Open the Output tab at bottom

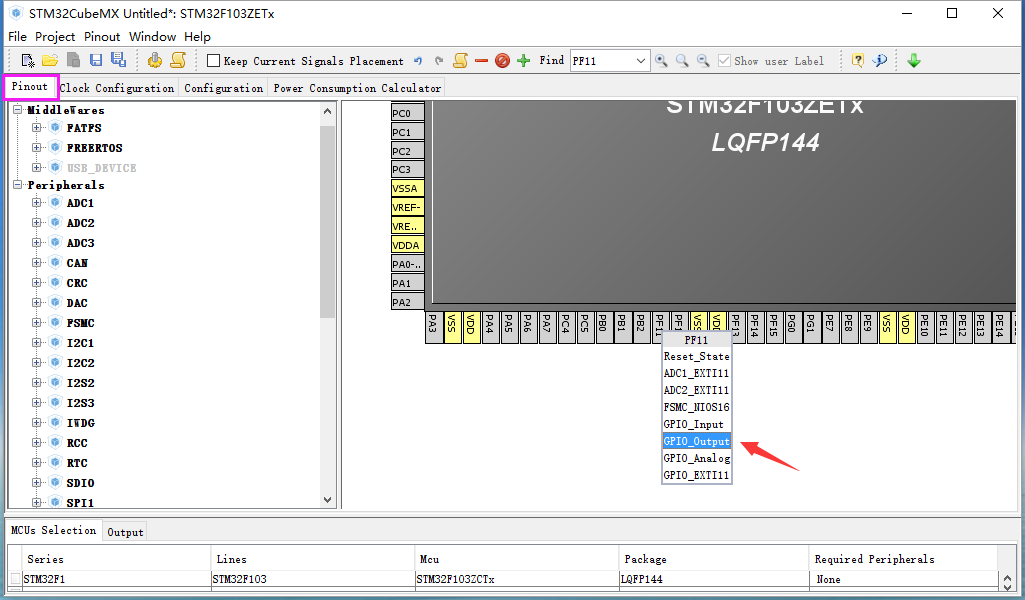(x=126, y=532)
